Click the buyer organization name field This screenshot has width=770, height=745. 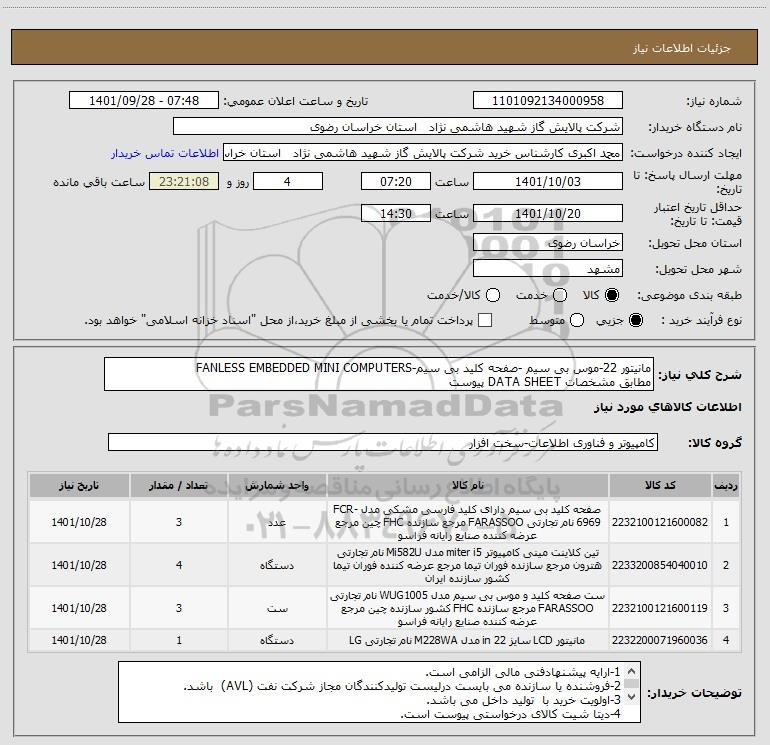[x=398, y=127]
